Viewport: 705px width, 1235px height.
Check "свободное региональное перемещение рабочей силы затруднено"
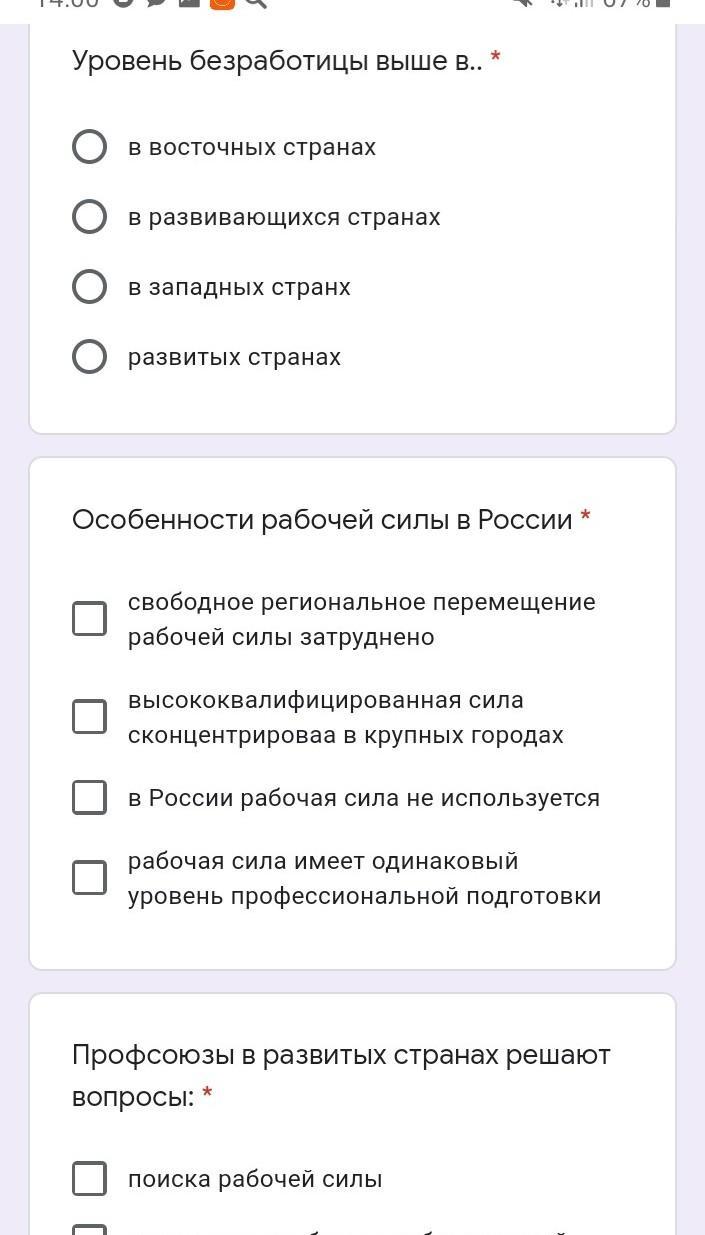(x=90, y=619)
